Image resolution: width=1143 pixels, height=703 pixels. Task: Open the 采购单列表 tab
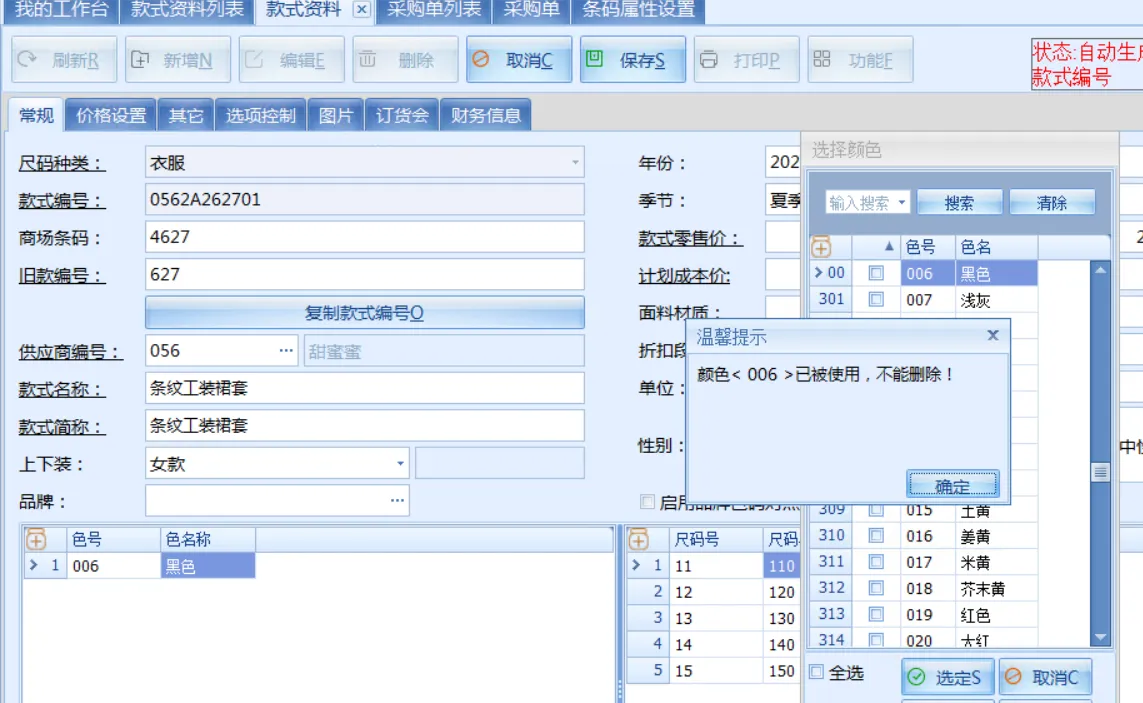coord(434,10)
